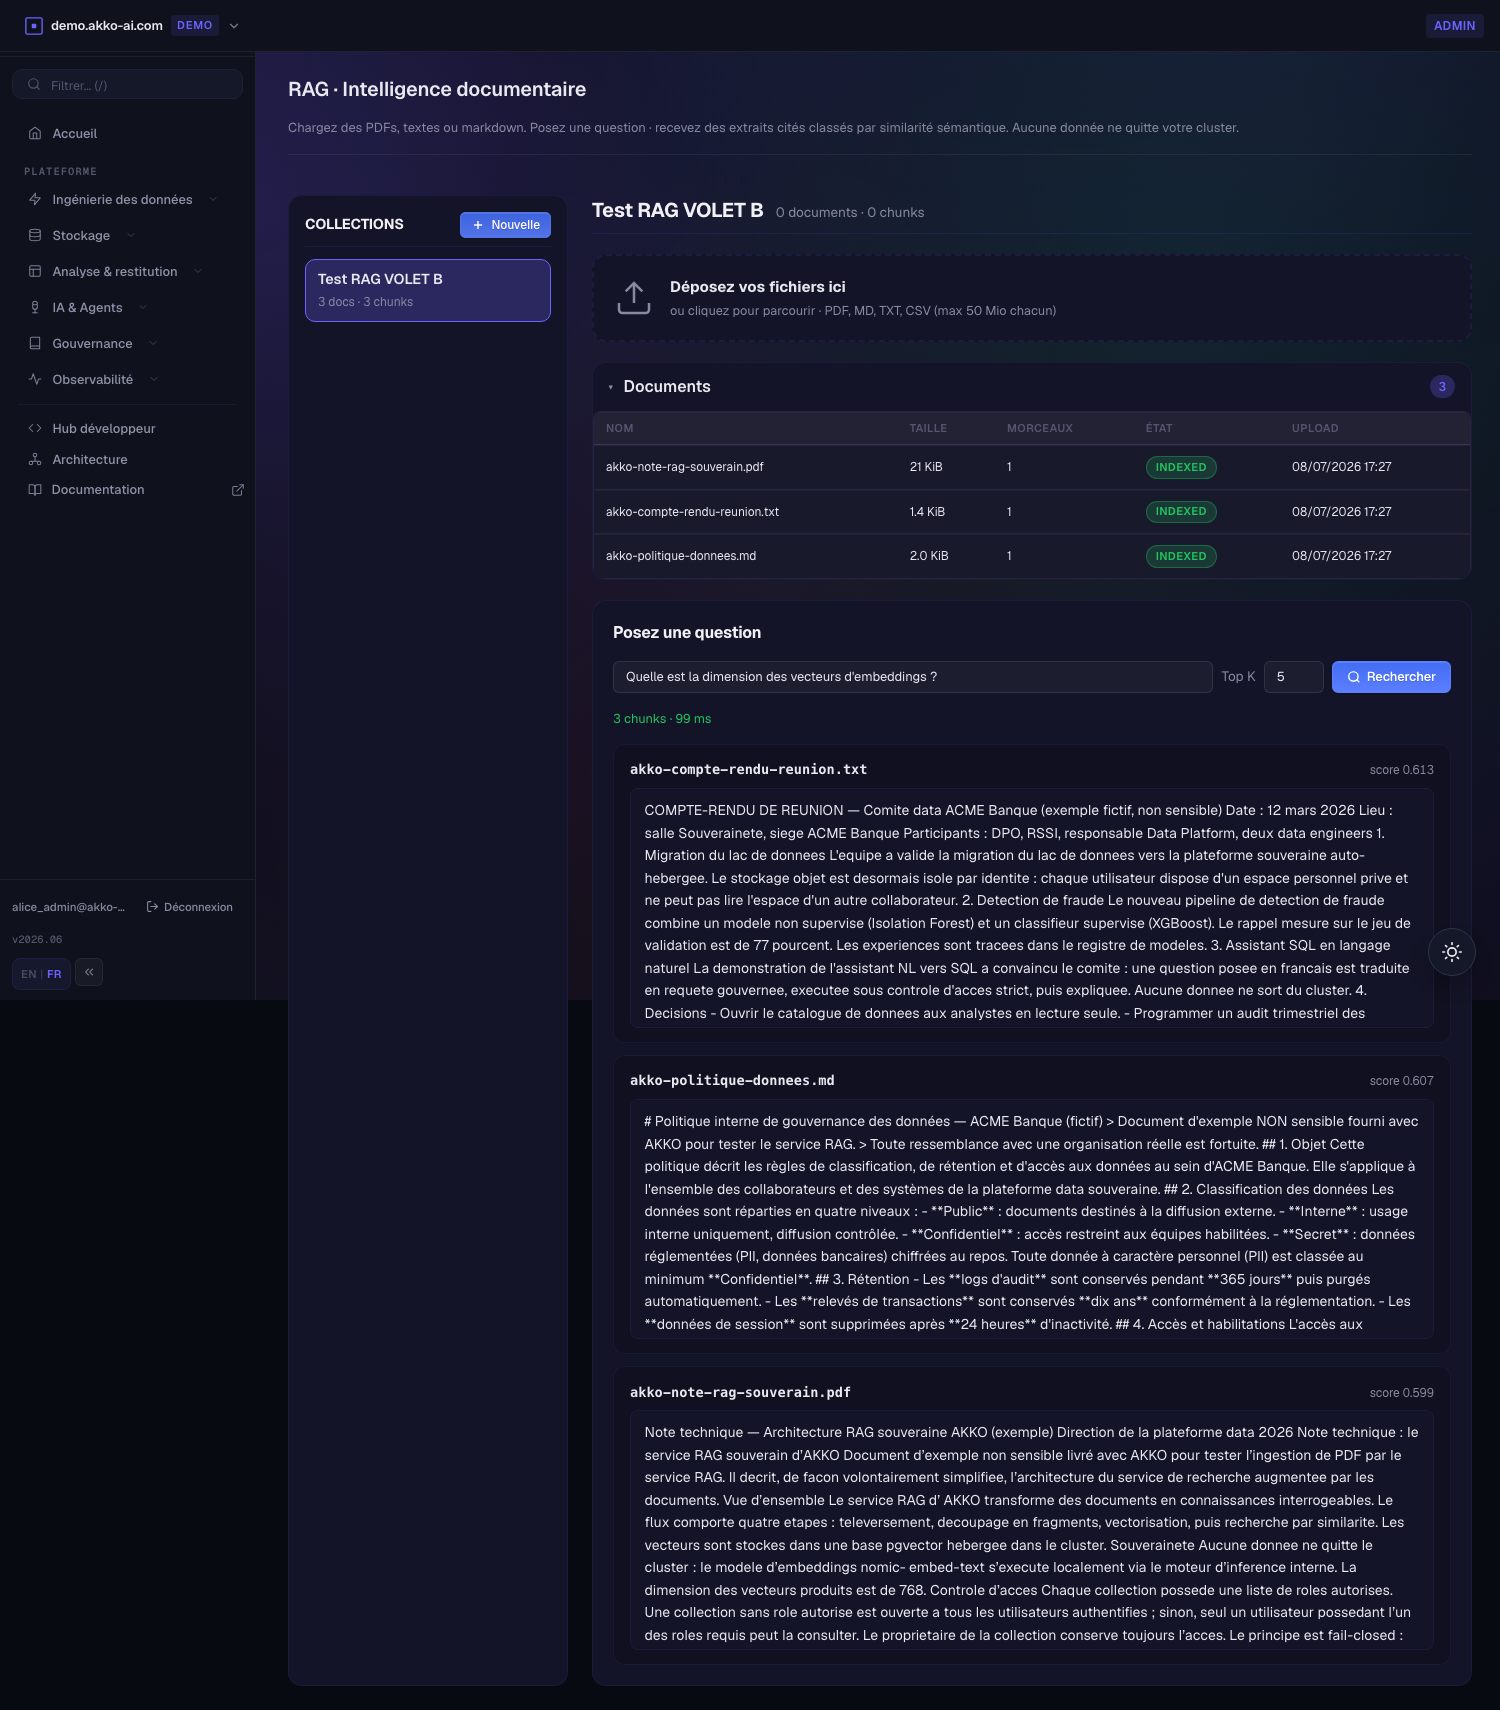Click the NOM column header
1500x1710 pixels.
pyautogui.click(x=620, y=428)
